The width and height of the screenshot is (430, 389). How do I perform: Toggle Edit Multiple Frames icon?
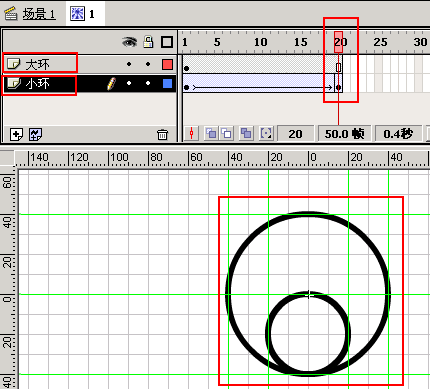[x=246, y=134]
